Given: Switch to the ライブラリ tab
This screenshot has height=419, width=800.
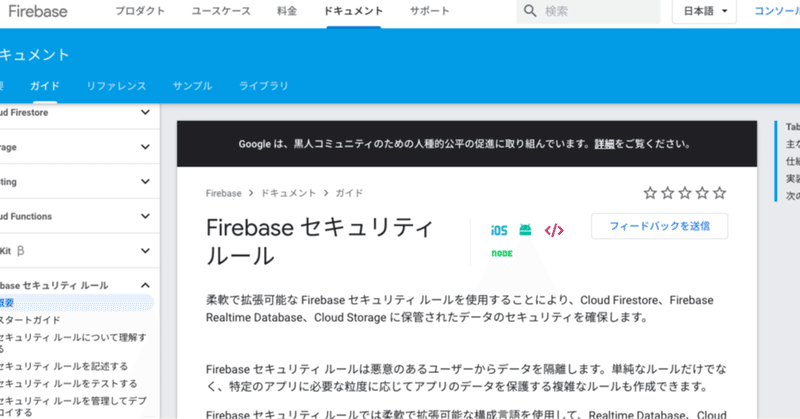Looking at the screenshot, I should [x=264, y=86].
